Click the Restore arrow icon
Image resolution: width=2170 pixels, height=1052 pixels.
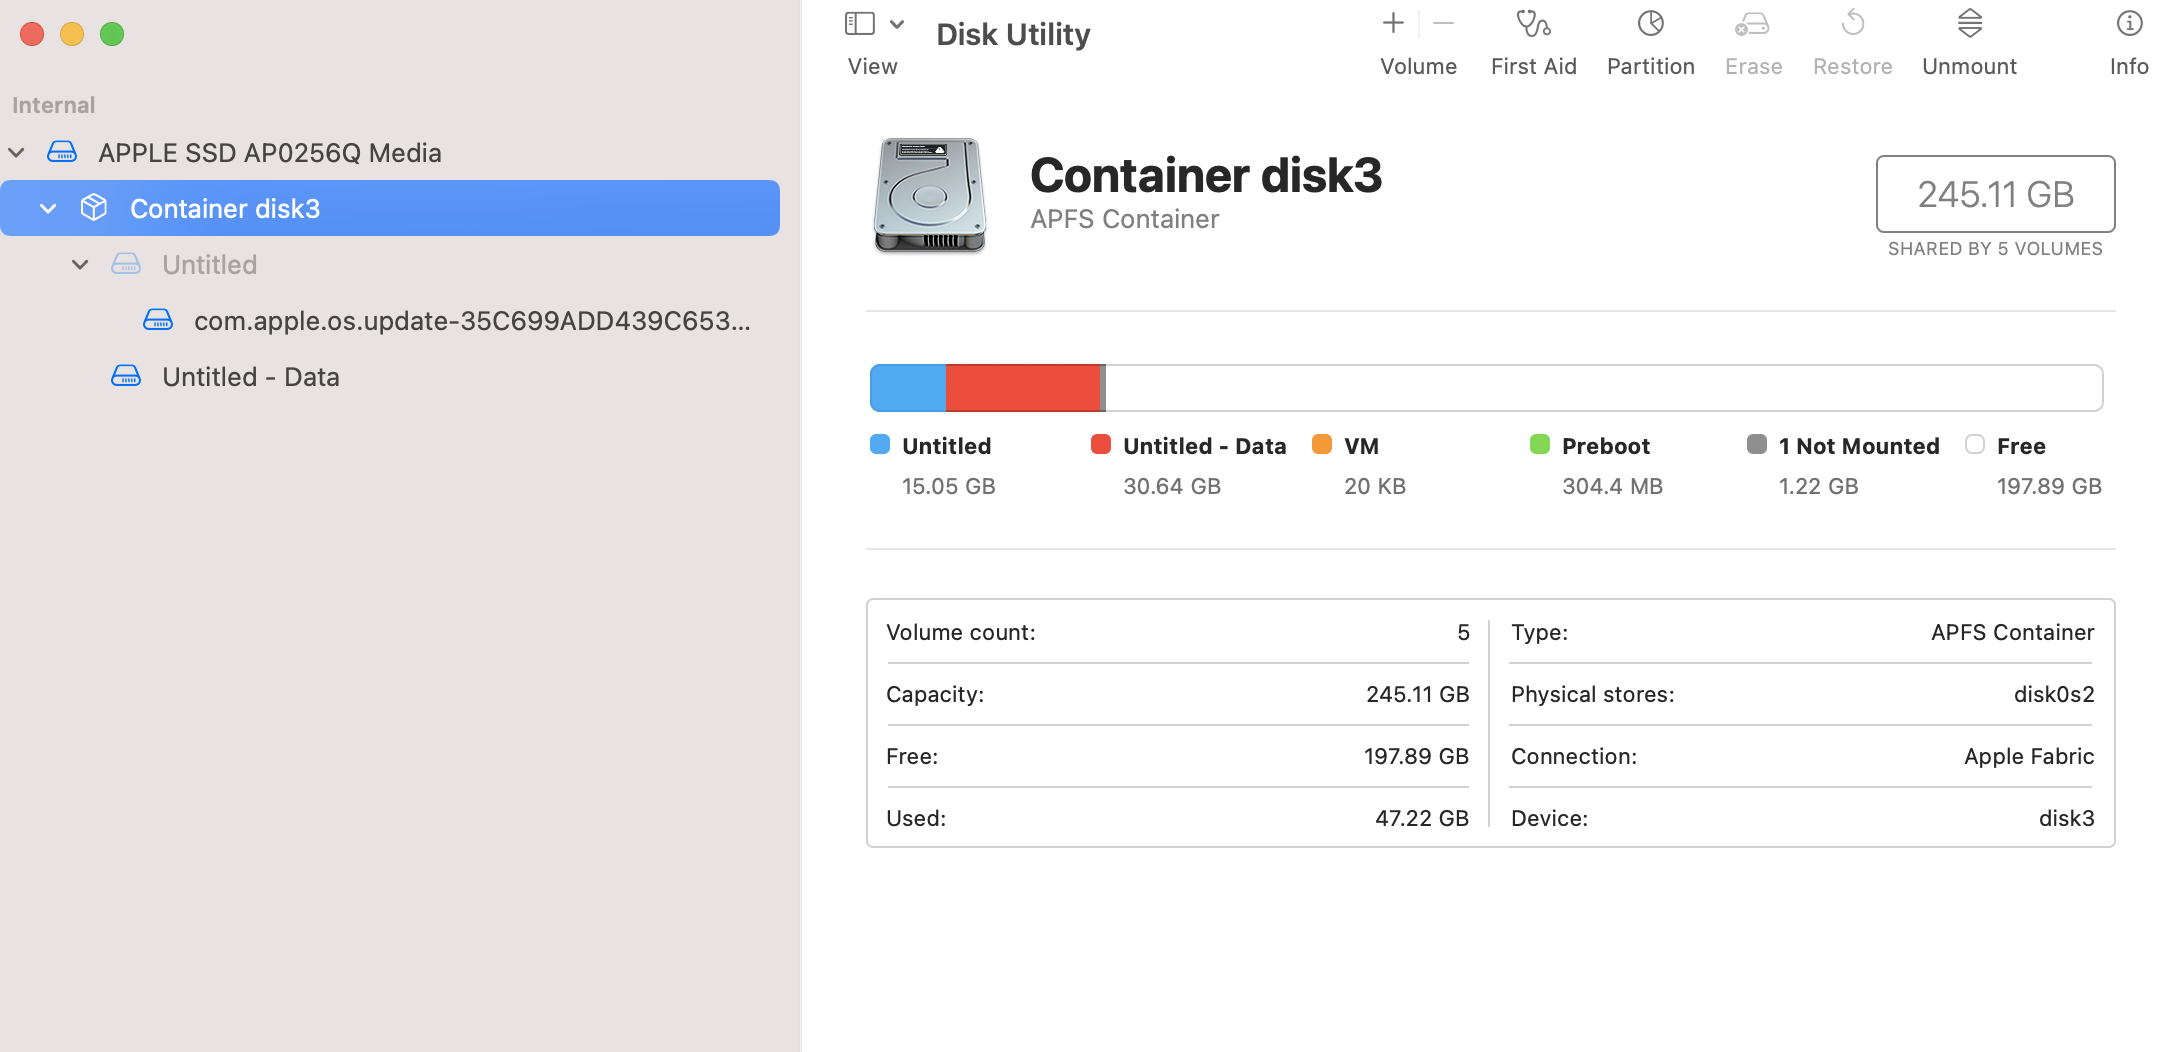[1852, 24]
